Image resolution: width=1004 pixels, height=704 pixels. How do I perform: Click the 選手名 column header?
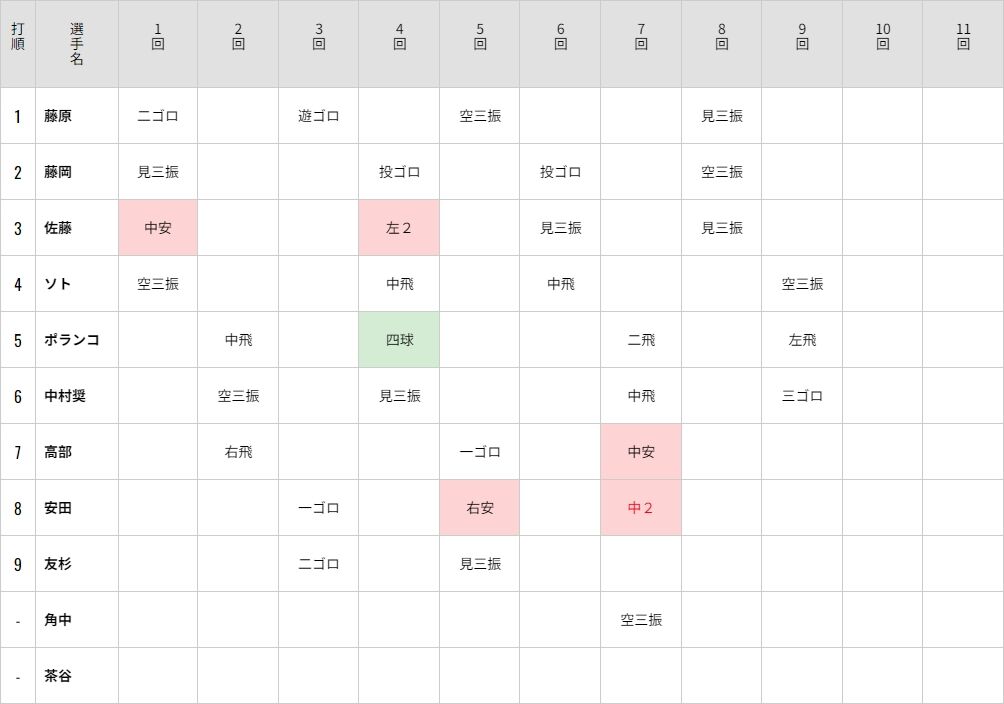point(77,44)
